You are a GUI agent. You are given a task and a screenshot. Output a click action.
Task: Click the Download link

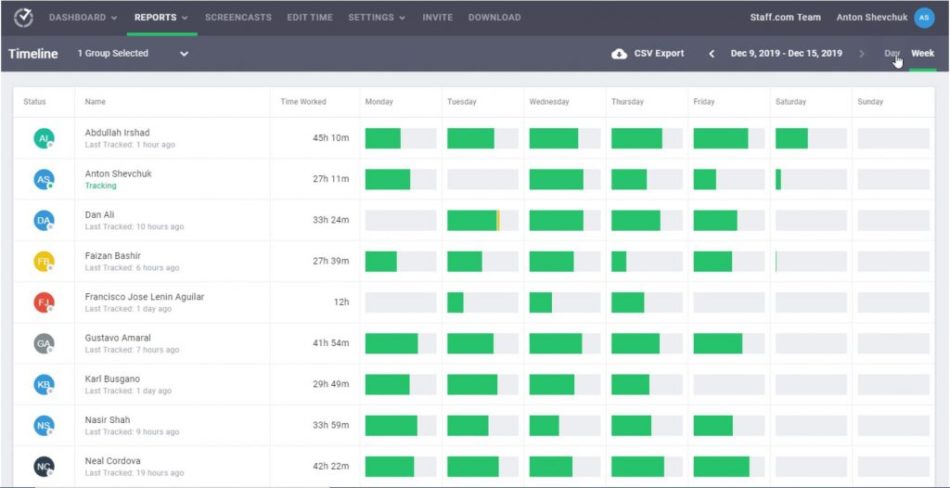(494, 18)
